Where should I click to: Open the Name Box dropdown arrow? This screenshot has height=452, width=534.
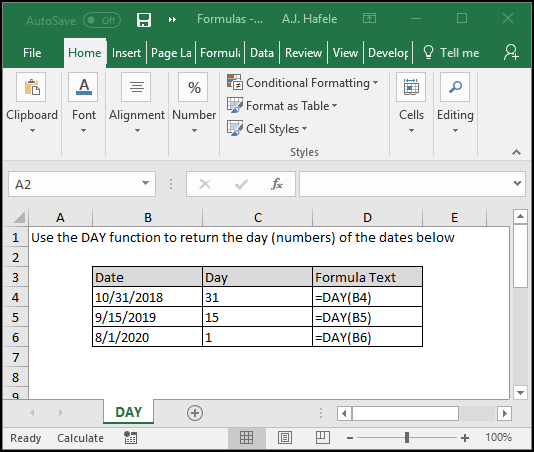[145, 184]
